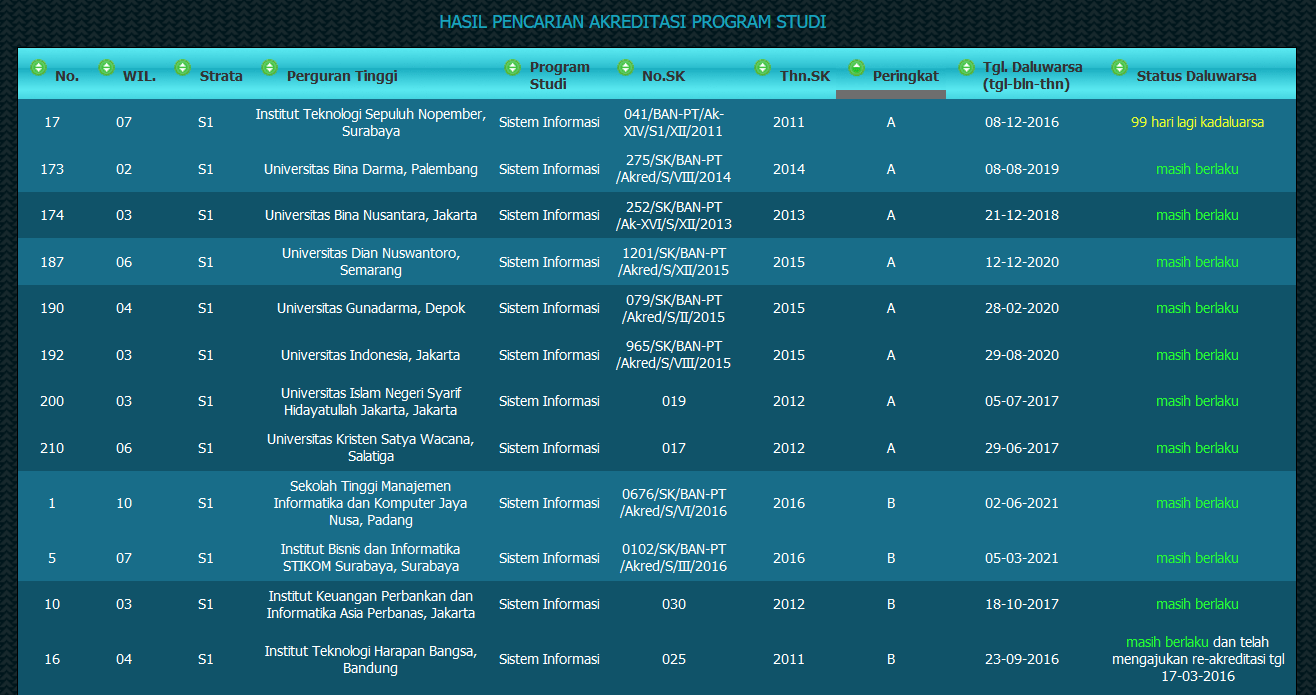The width and height of the screenshot is (1316, 695).
Task: Select Institut Bisnis dan Informatika STIKOM Surabaya
Action: point(371,558)
